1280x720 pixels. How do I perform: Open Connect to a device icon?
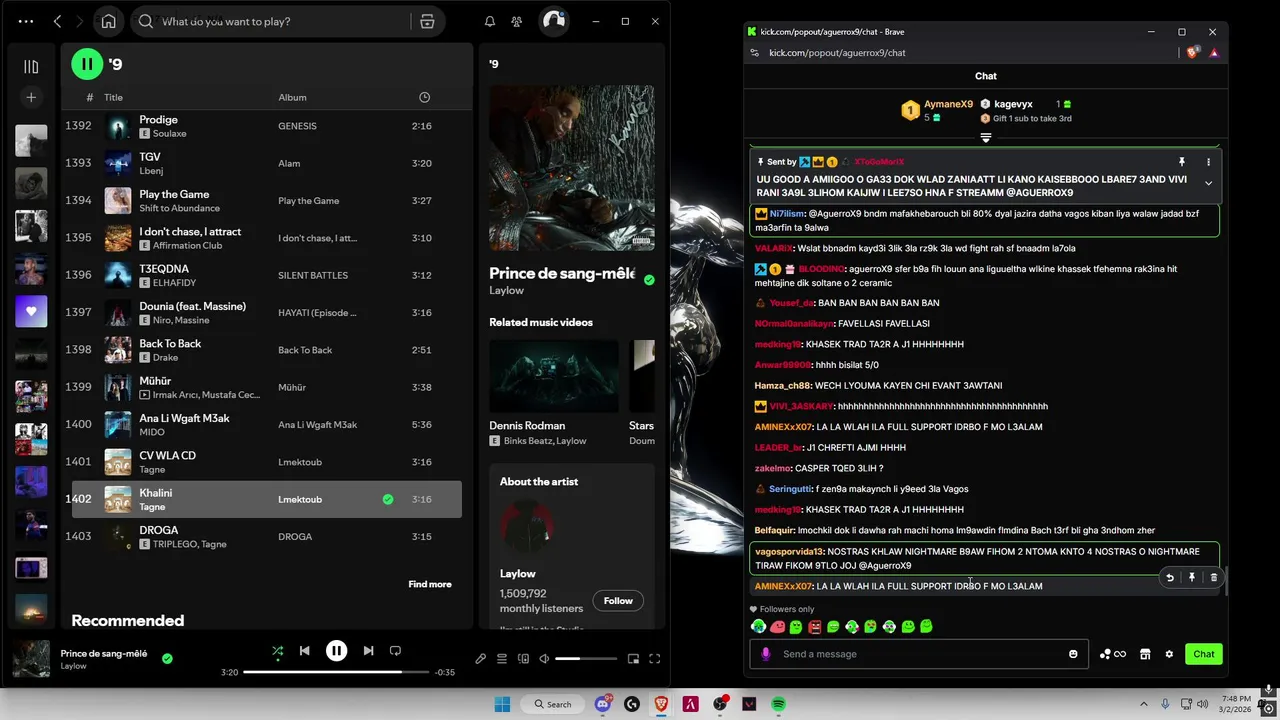[523, 659]
